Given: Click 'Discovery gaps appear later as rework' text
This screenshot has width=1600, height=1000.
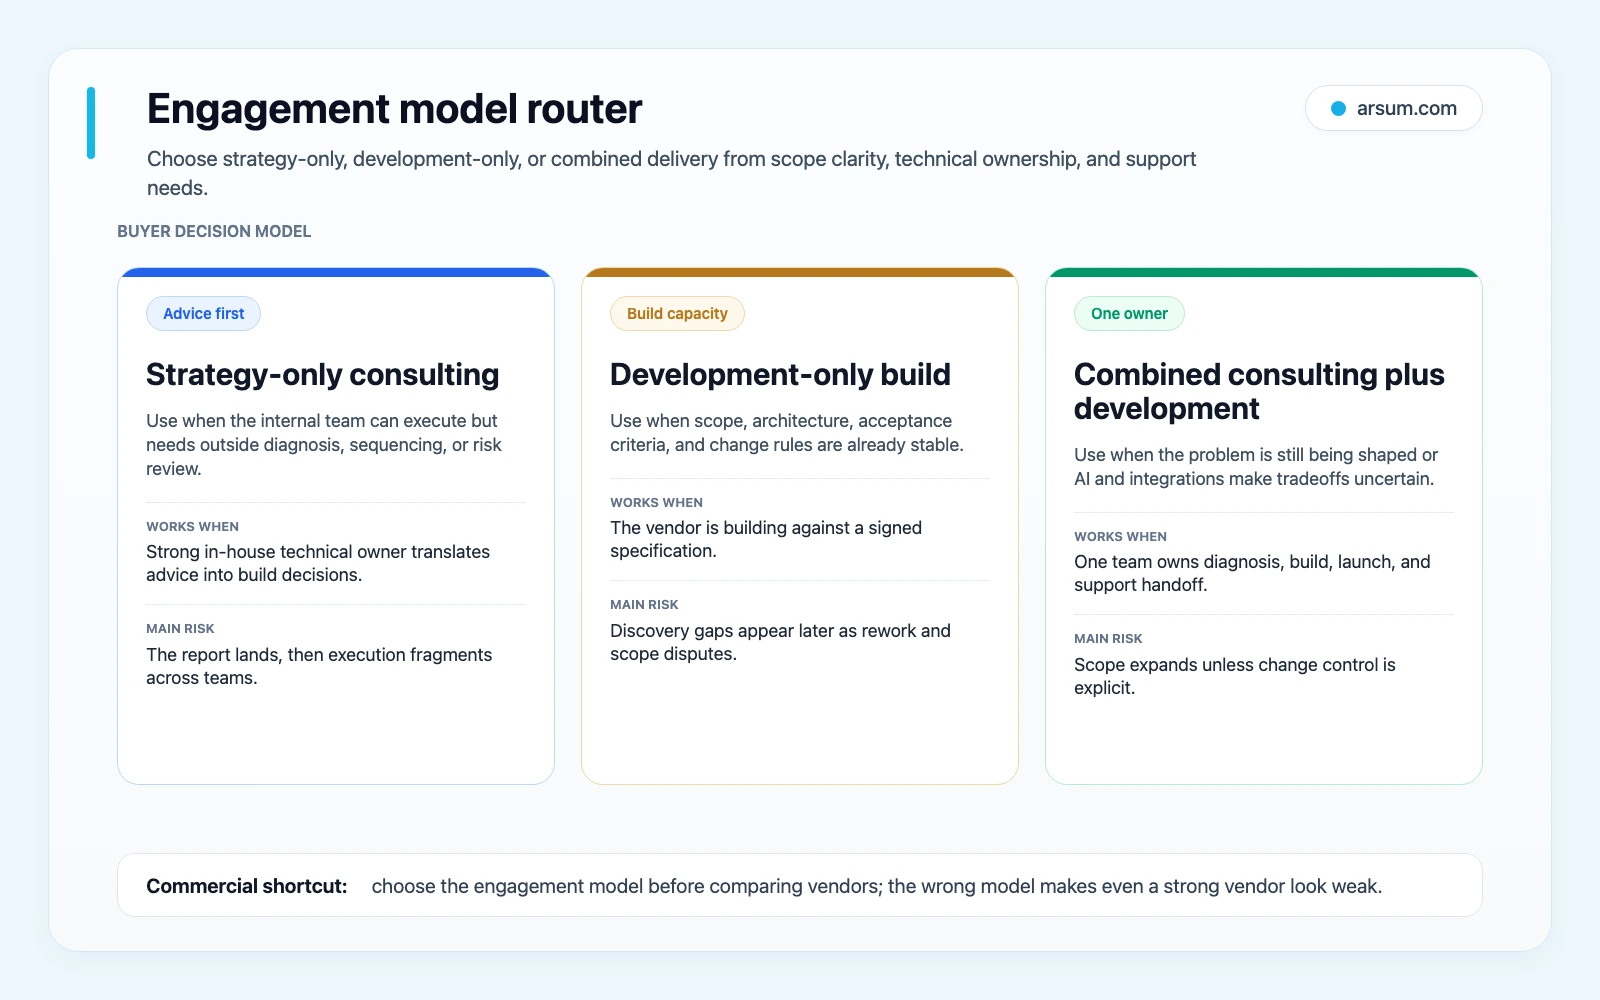Looking at the screenshot, I should pyautogui.click(x=780, y=642).
